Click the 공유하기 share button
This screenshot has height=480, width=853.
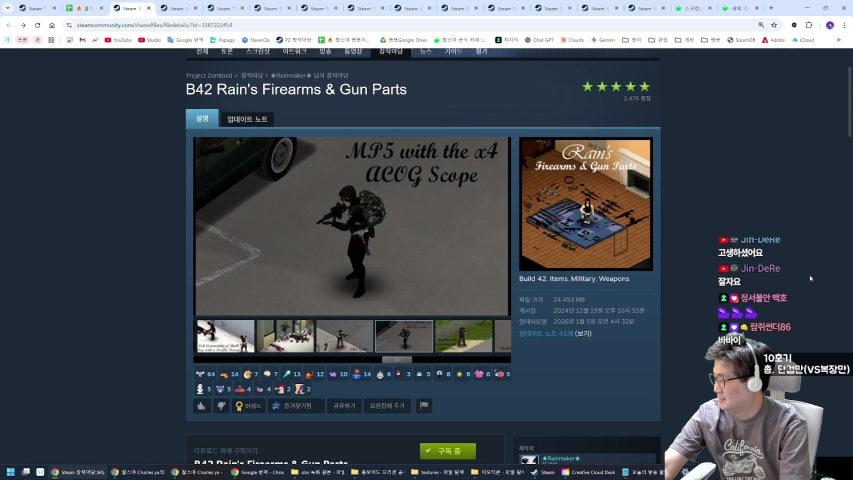[344, 405]
